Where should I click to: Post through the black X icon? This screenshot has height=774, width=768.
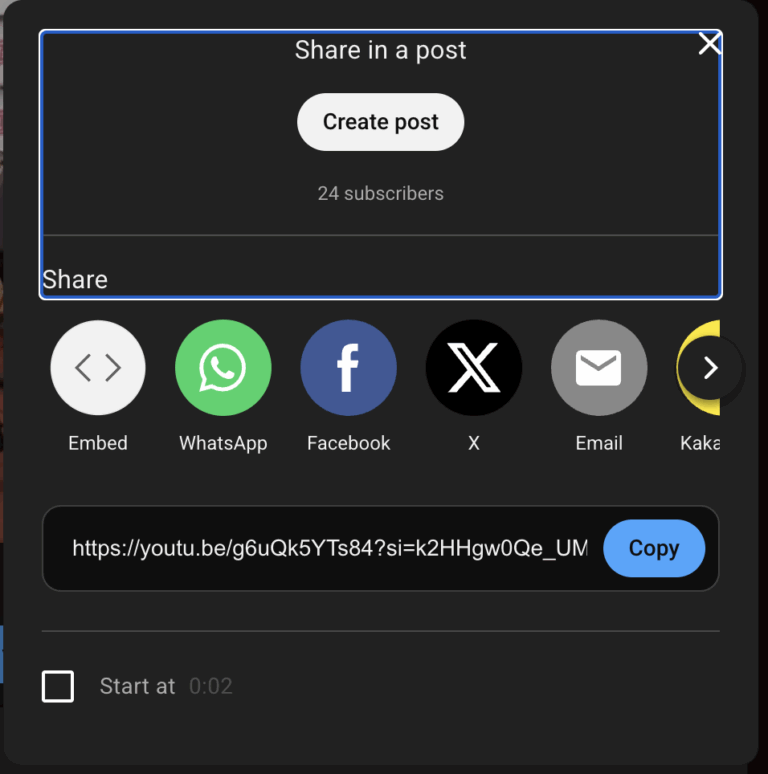474,368
